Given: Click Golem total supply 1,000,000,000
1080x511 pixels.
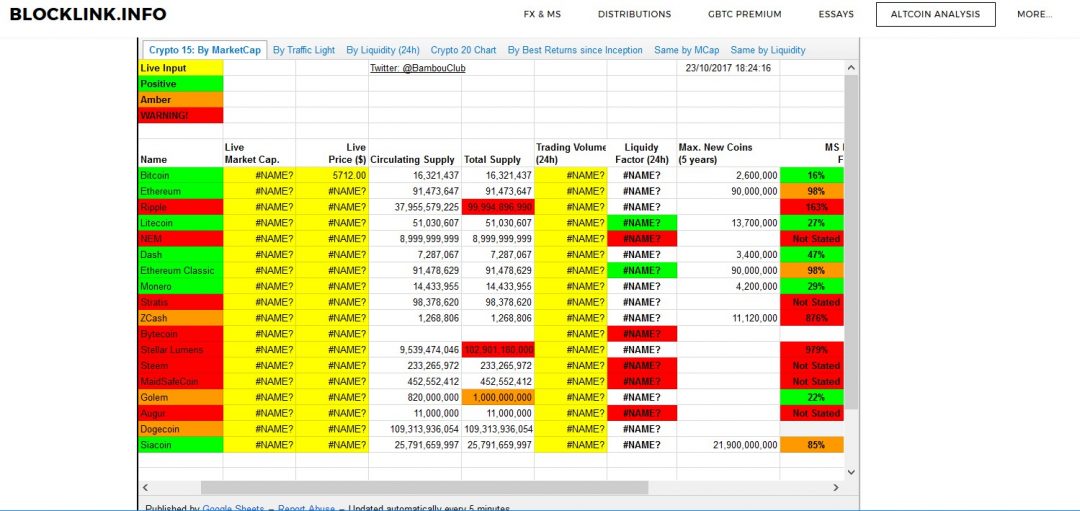Looking at the screenshot, I should pos(498,397).
